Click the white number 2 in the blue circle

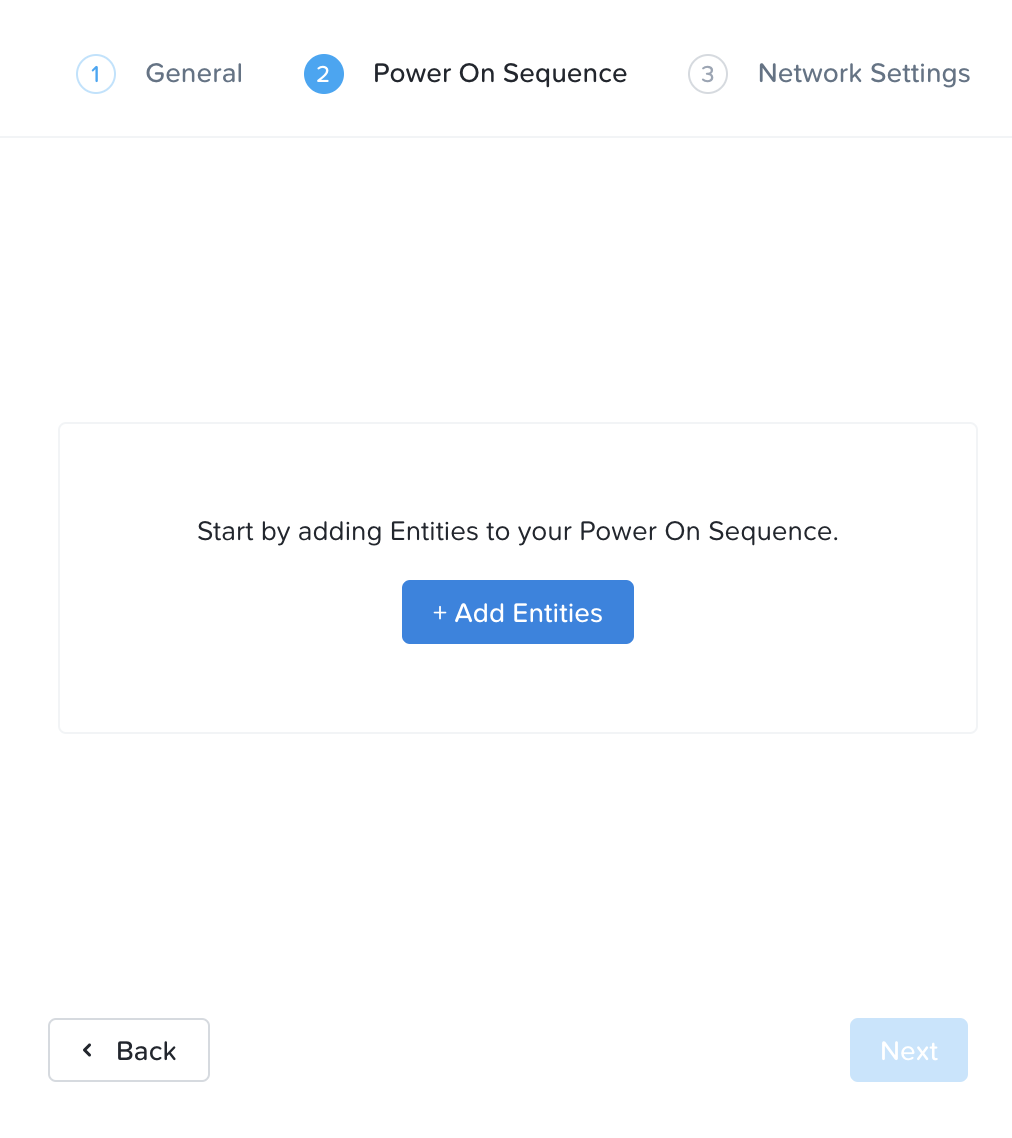tap(323, 74)
